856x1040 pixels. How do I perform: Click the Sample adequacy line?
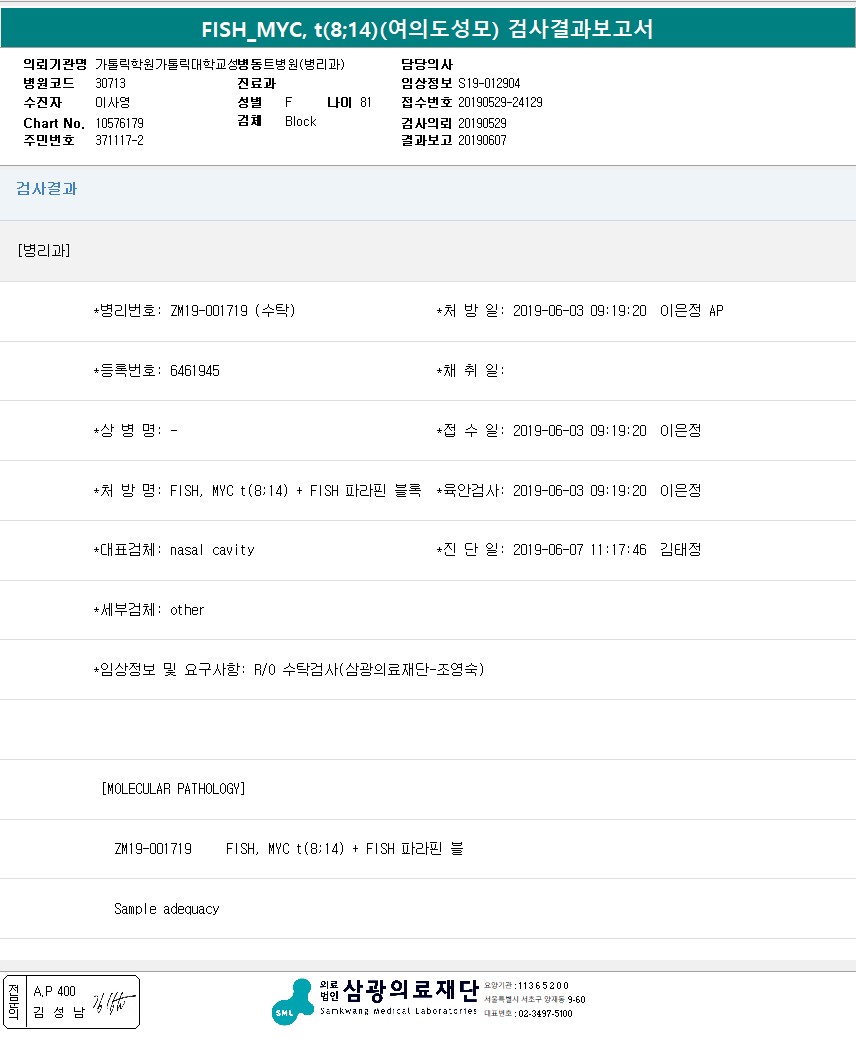coord(166,909)
